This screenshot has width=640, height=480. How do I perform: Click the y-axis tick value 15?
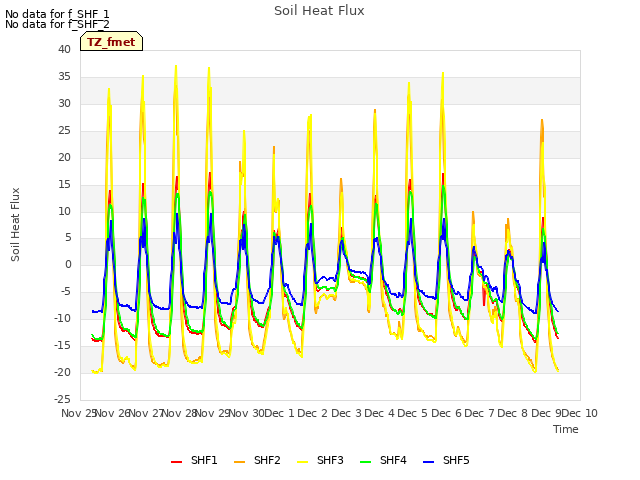(x=64, y=184)
